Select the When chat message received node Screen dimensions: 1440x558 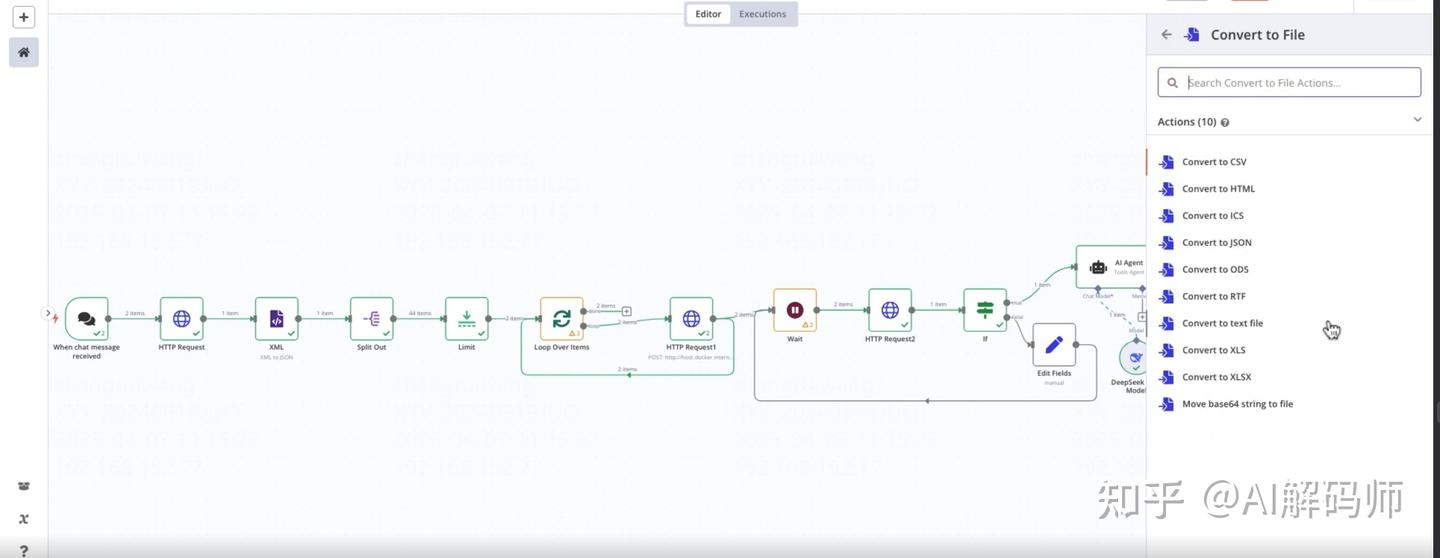coord(87,318)
